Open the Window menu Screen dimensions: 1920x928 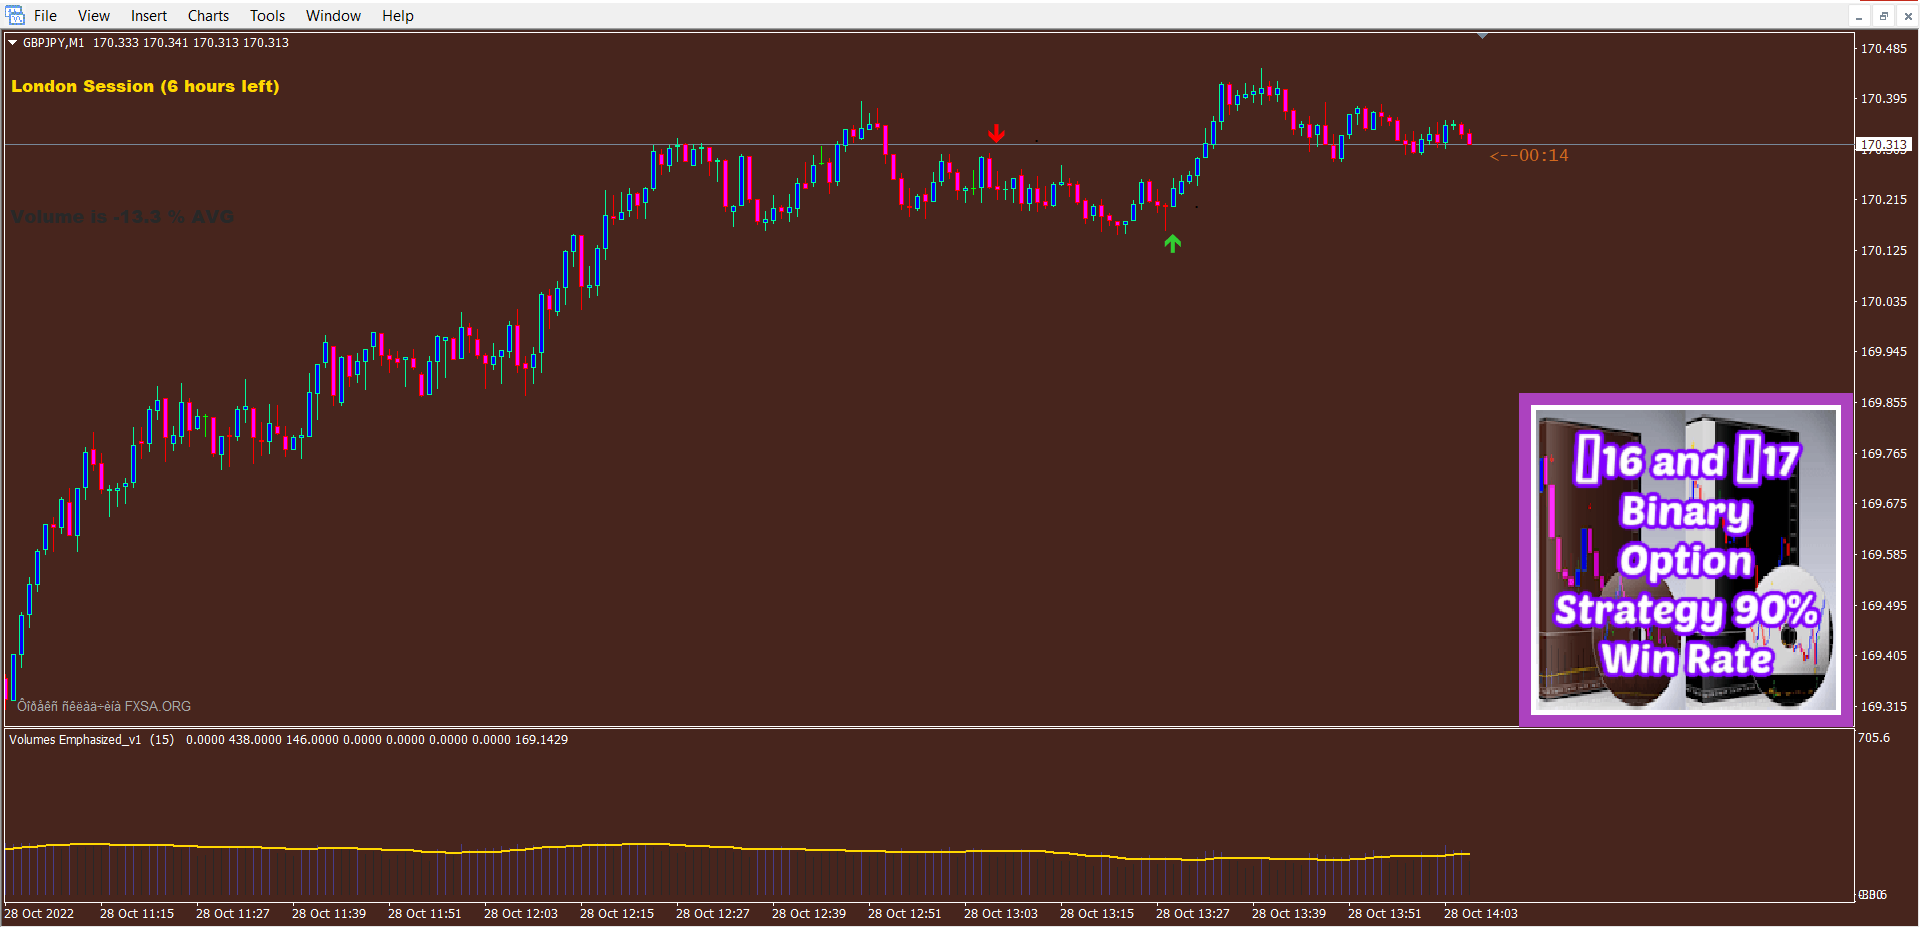pos(333,16)
